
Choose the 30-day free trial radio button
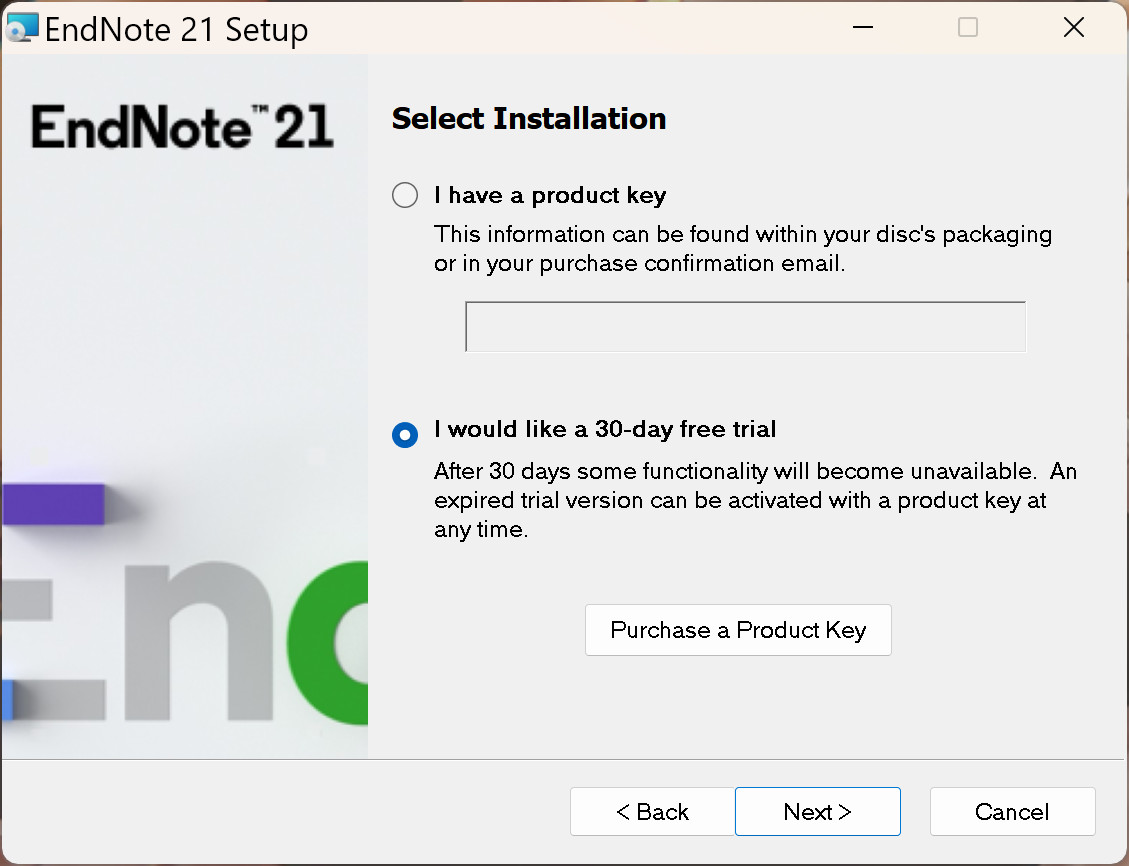click(405, 435)
